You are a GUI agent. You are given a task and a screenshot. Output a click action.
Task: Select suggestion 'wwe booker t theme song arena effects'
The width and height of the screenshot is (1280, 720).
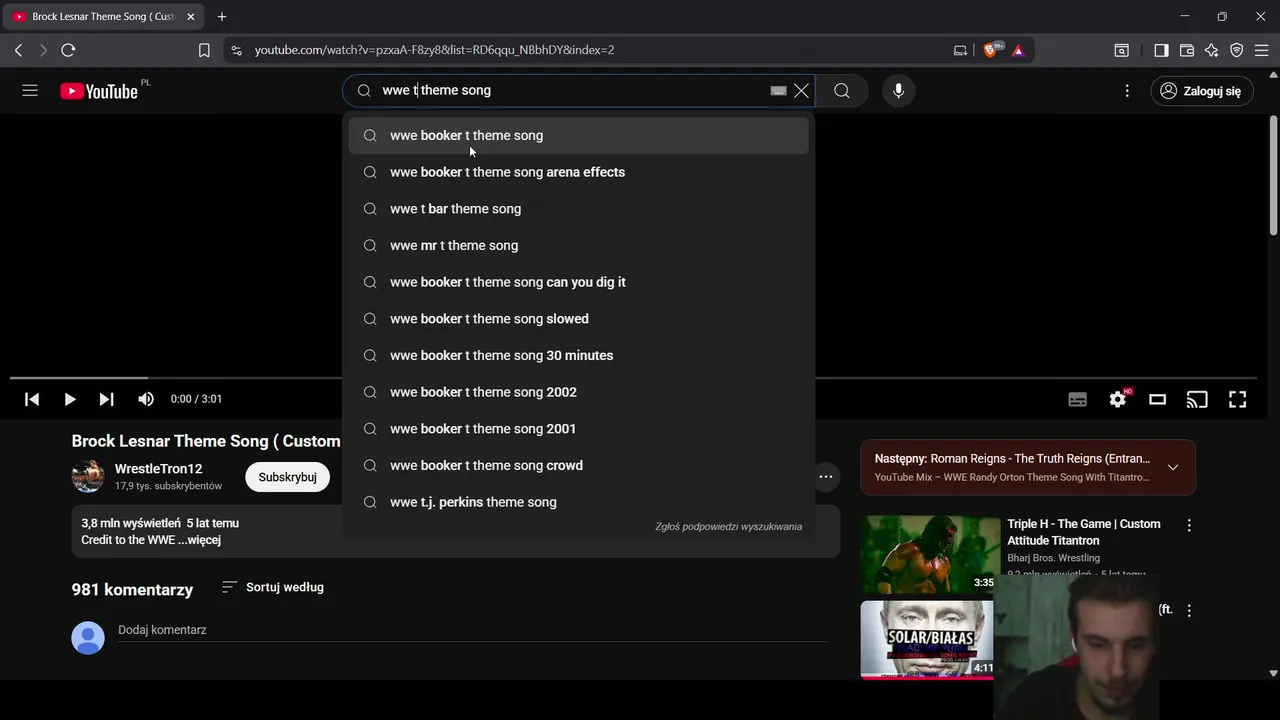pyautogui.click(x=578, y=172)
